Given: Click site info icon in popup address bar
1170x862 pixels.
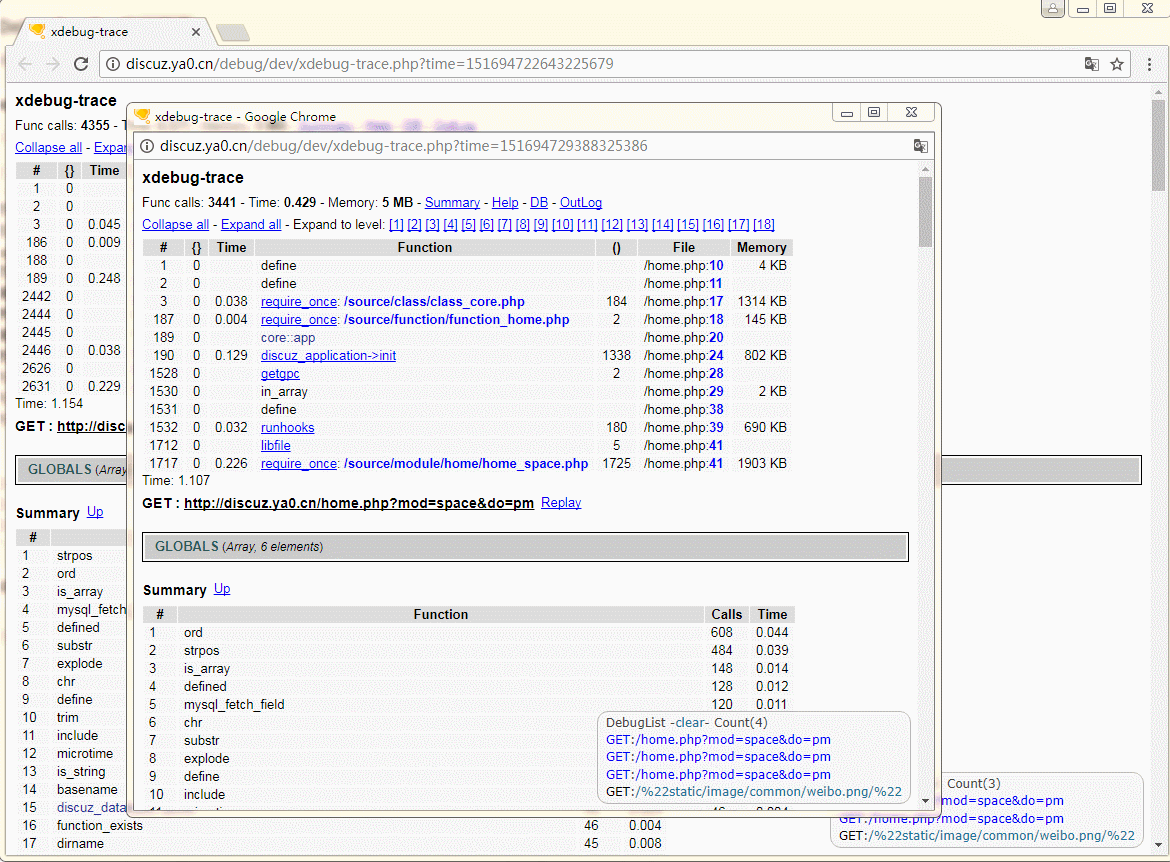Looking at the screenshot, I should click(x=147, y=146).
